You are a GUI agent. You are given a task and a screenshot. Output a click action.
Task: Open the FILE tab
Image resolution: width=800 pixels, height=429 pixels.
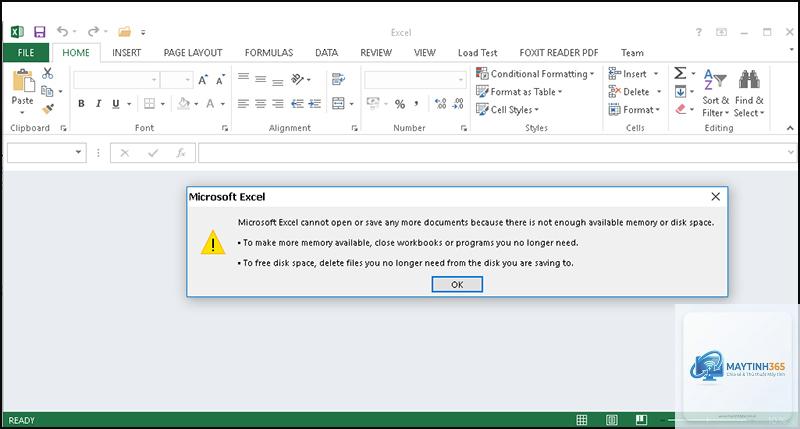(x=26, y=53)
